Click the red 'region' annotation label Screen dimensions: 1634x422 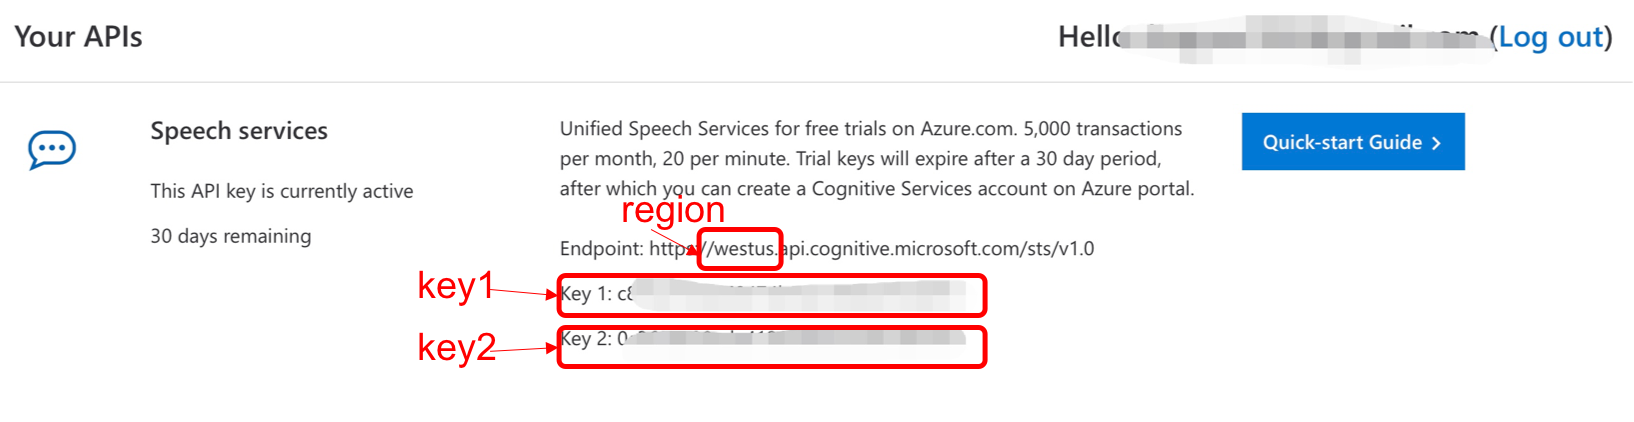point(673,210)
